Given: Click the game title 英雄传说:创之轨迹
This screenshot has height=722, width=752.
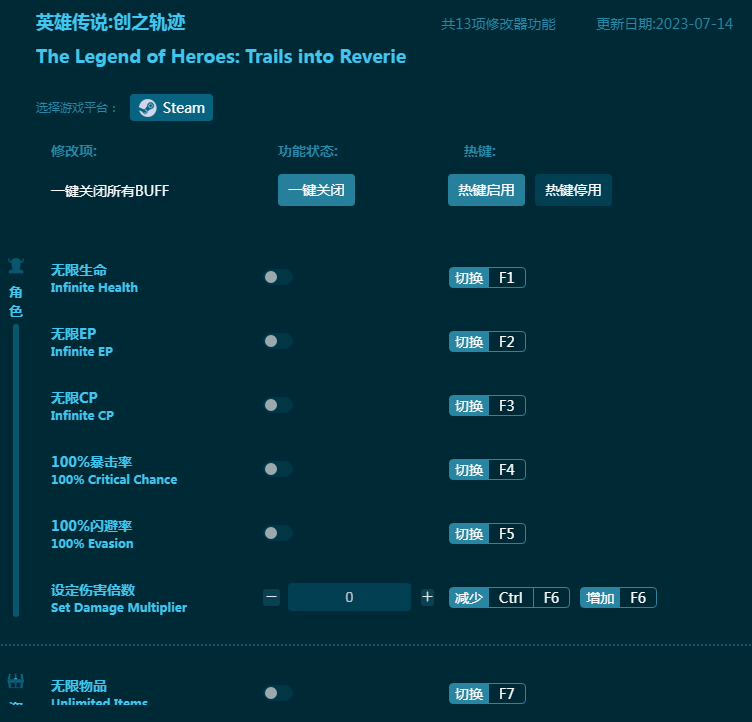Looking at the screenshot, I should pyautogui.click(x=110, y=23).
